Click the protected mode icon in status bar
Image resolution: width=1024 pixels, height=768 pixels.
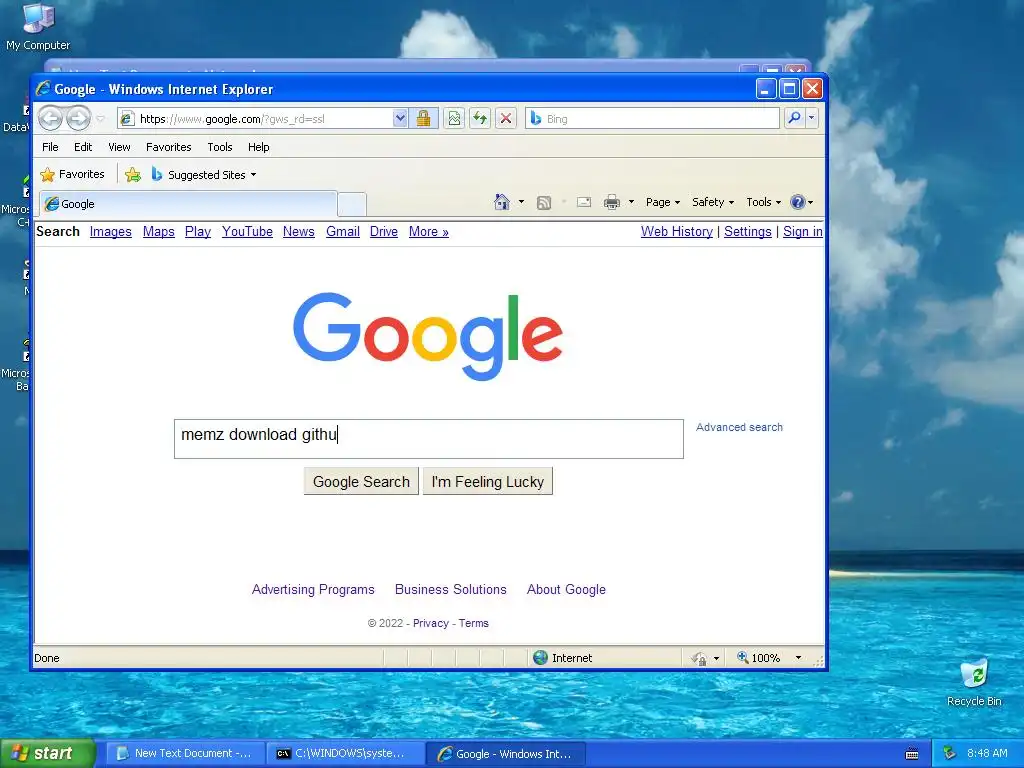click(699, 658)
